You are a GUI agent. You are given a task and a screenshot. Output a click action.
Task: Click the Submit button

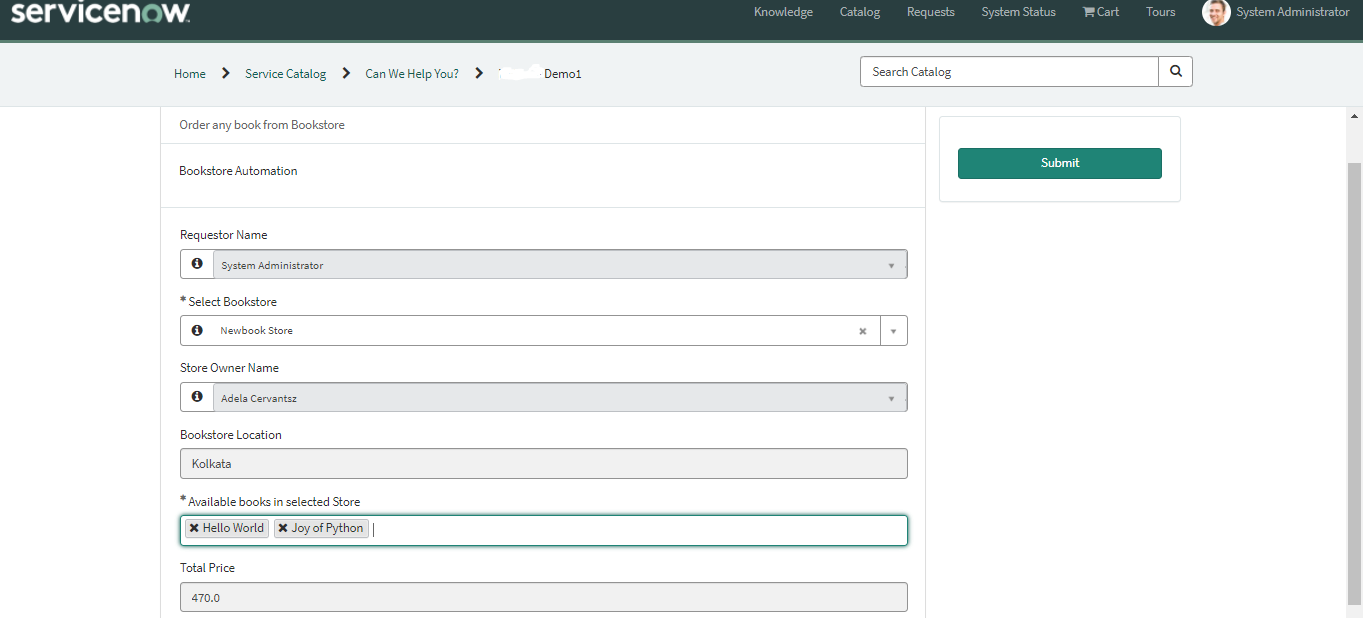coord(1059,162)
